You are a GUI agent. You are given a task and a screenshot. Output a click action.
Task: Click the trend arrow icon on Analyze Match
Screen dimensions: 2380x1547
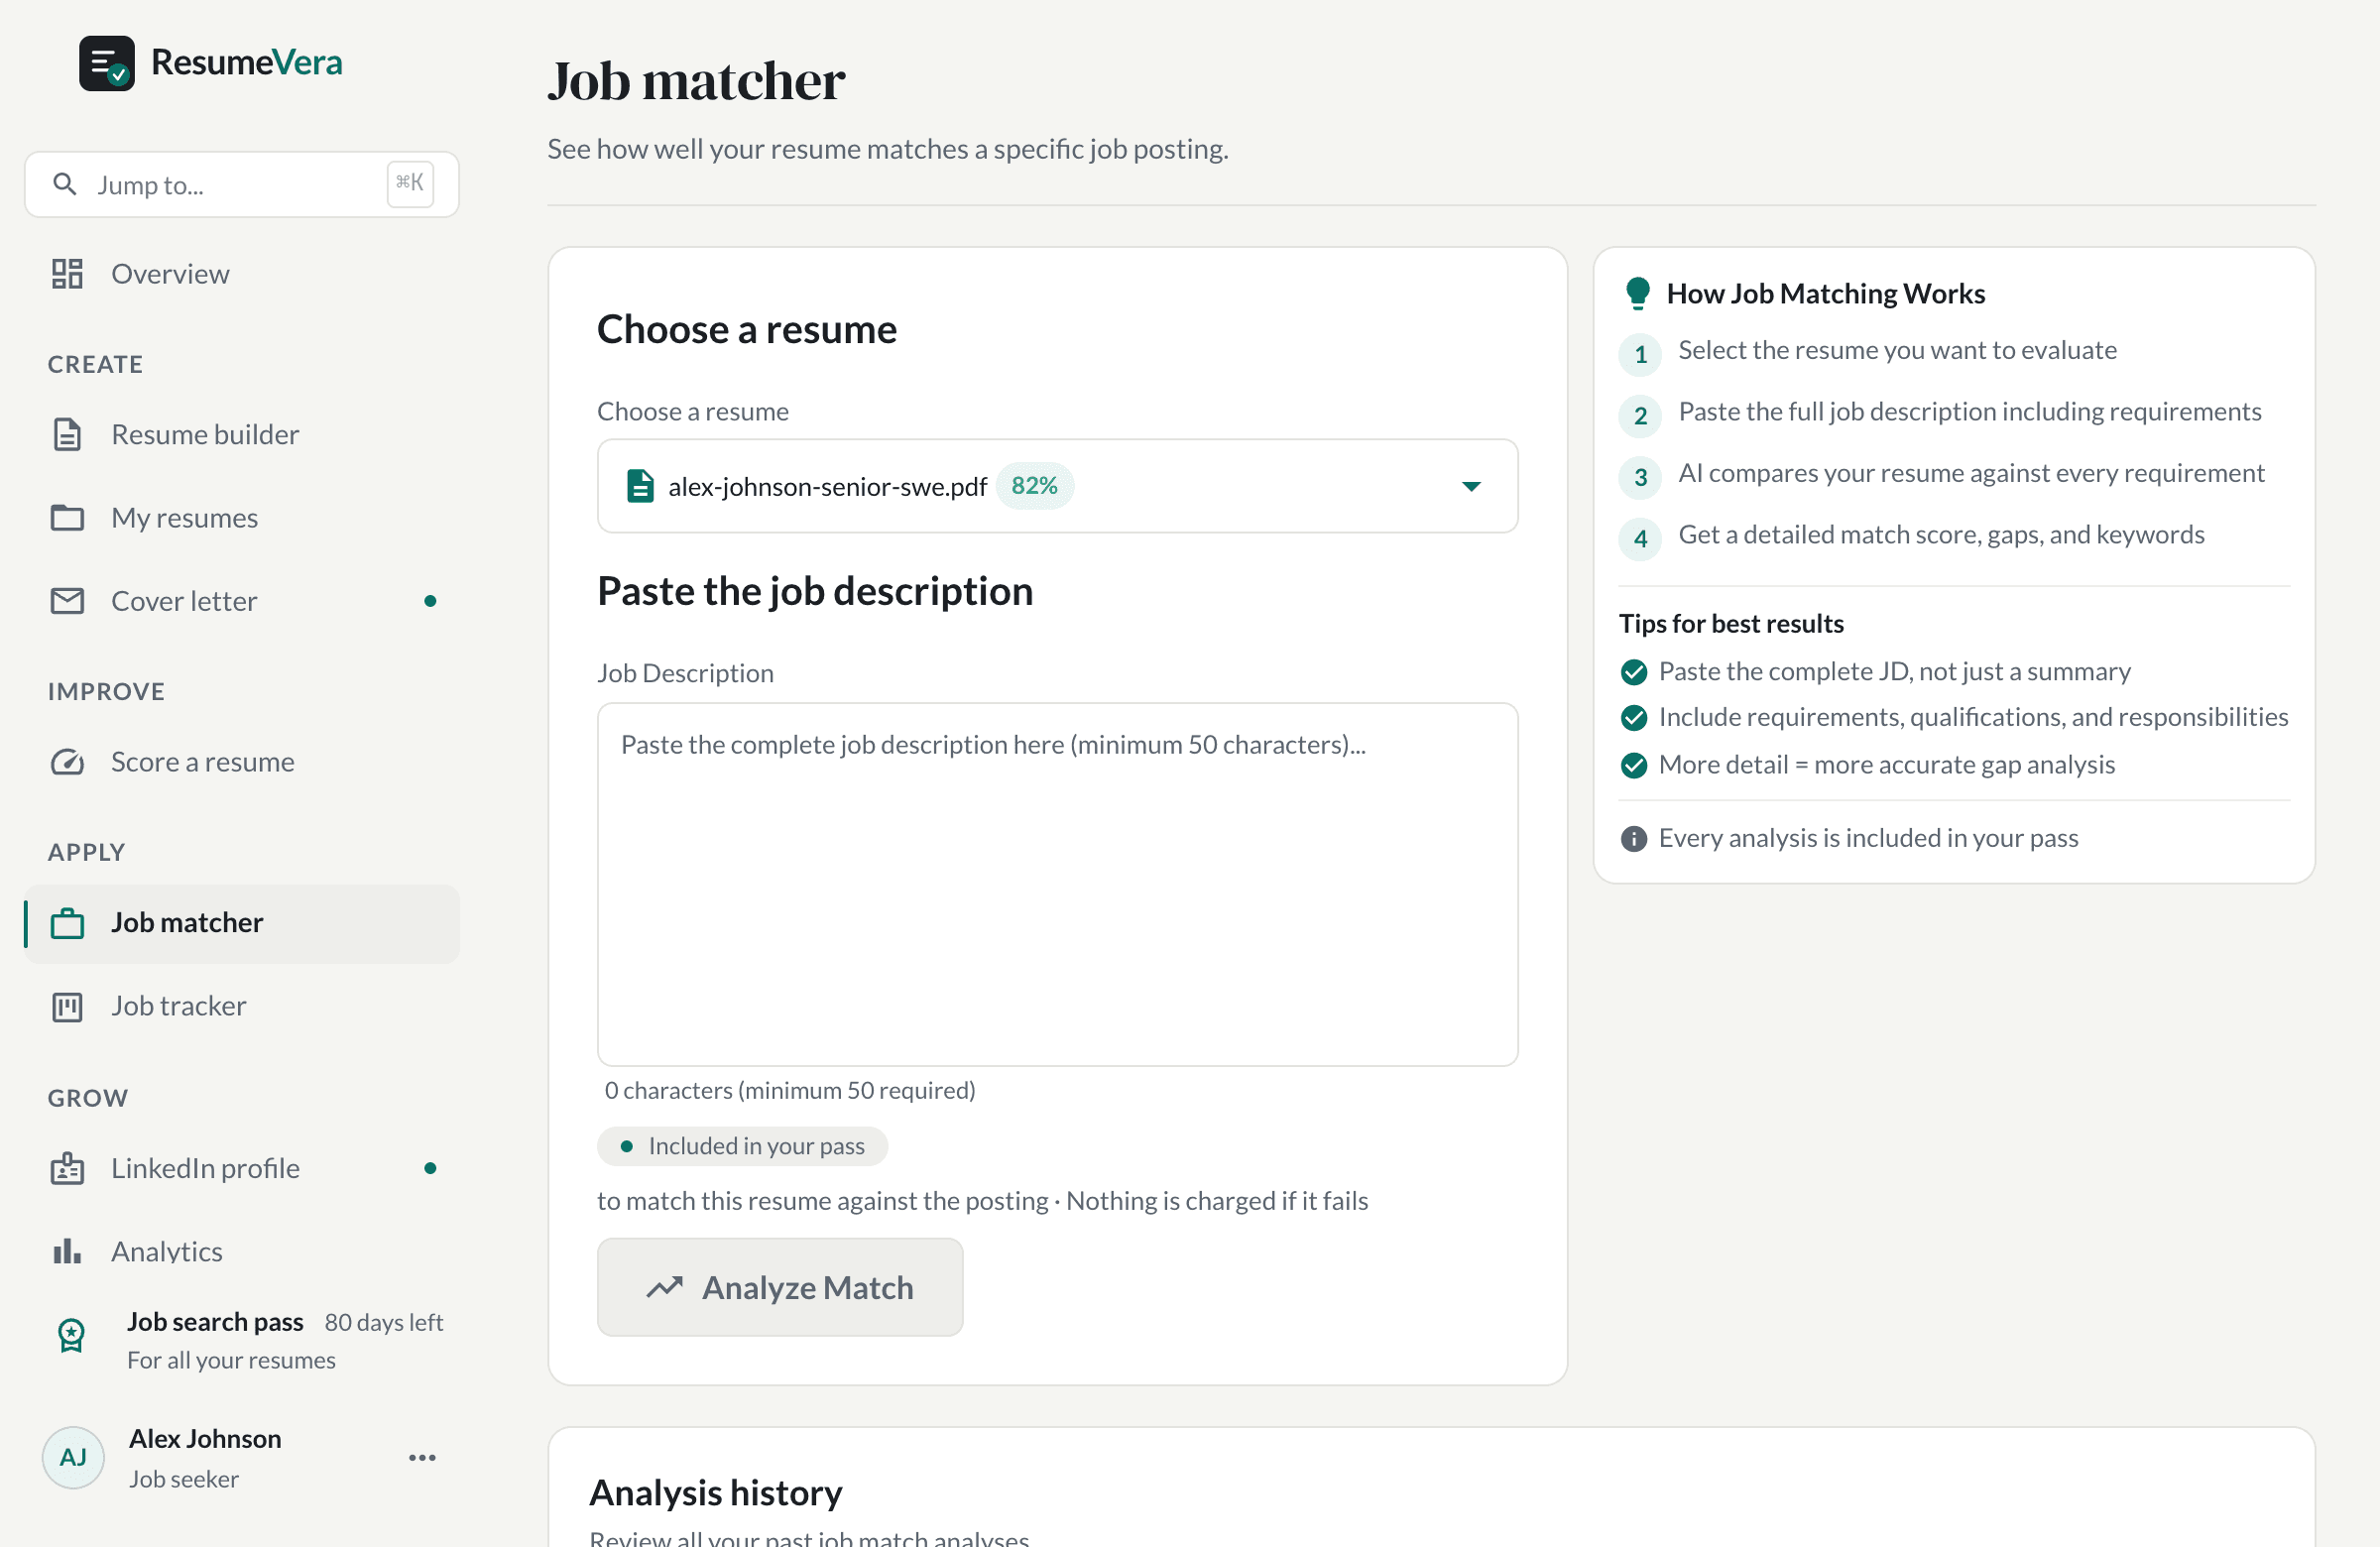click(664, 1287)
